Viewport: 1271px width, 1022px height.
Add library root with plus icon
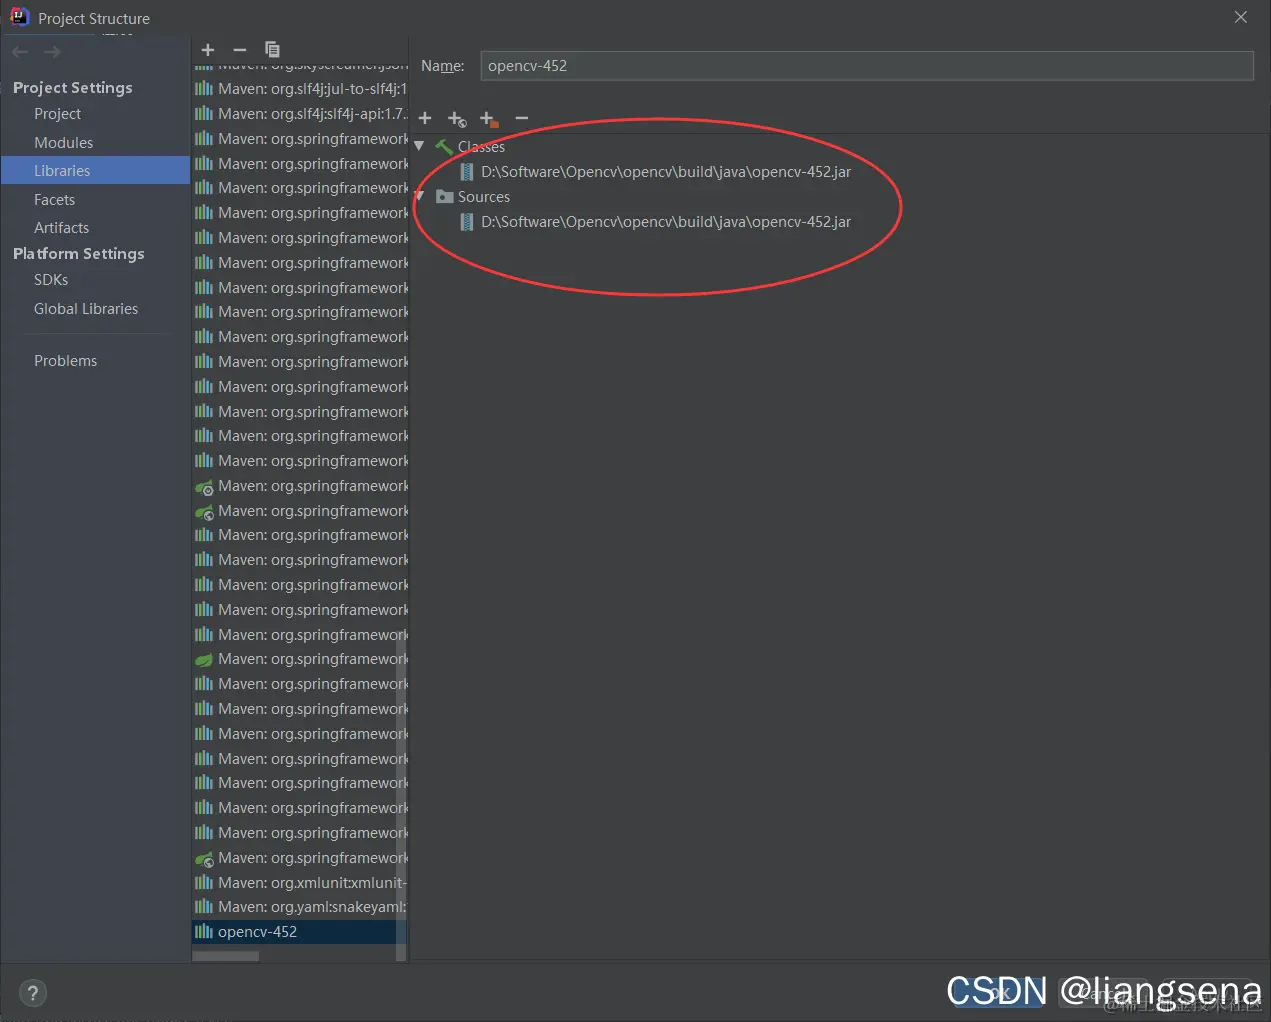[x=425, y=118]
